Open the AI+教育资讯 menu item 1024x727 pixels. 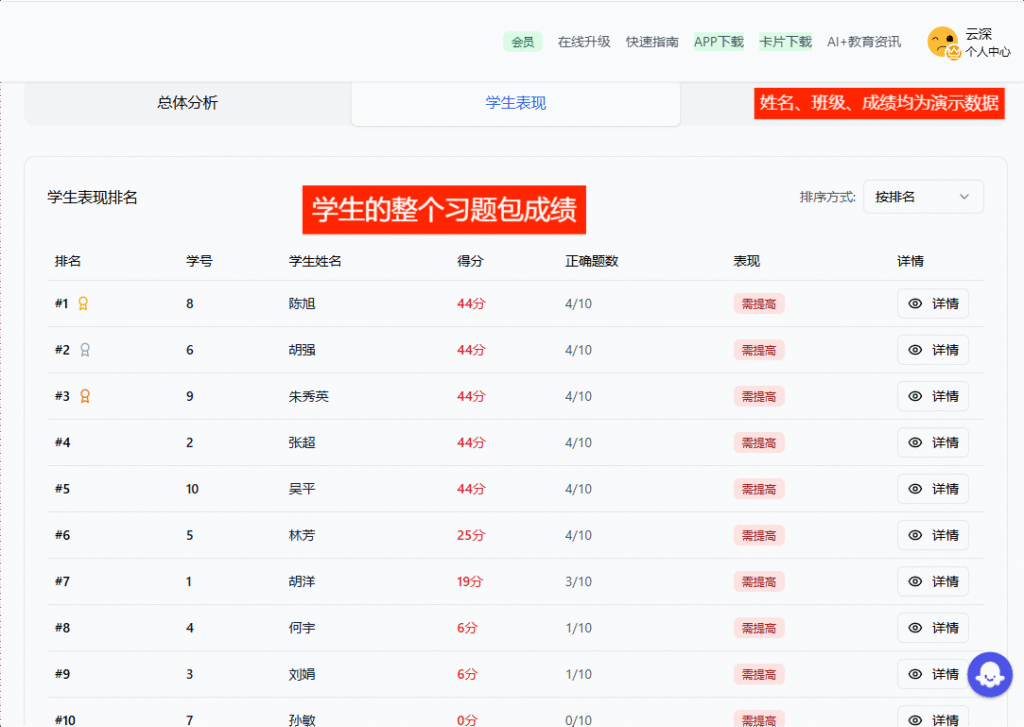tap(864, 42)
